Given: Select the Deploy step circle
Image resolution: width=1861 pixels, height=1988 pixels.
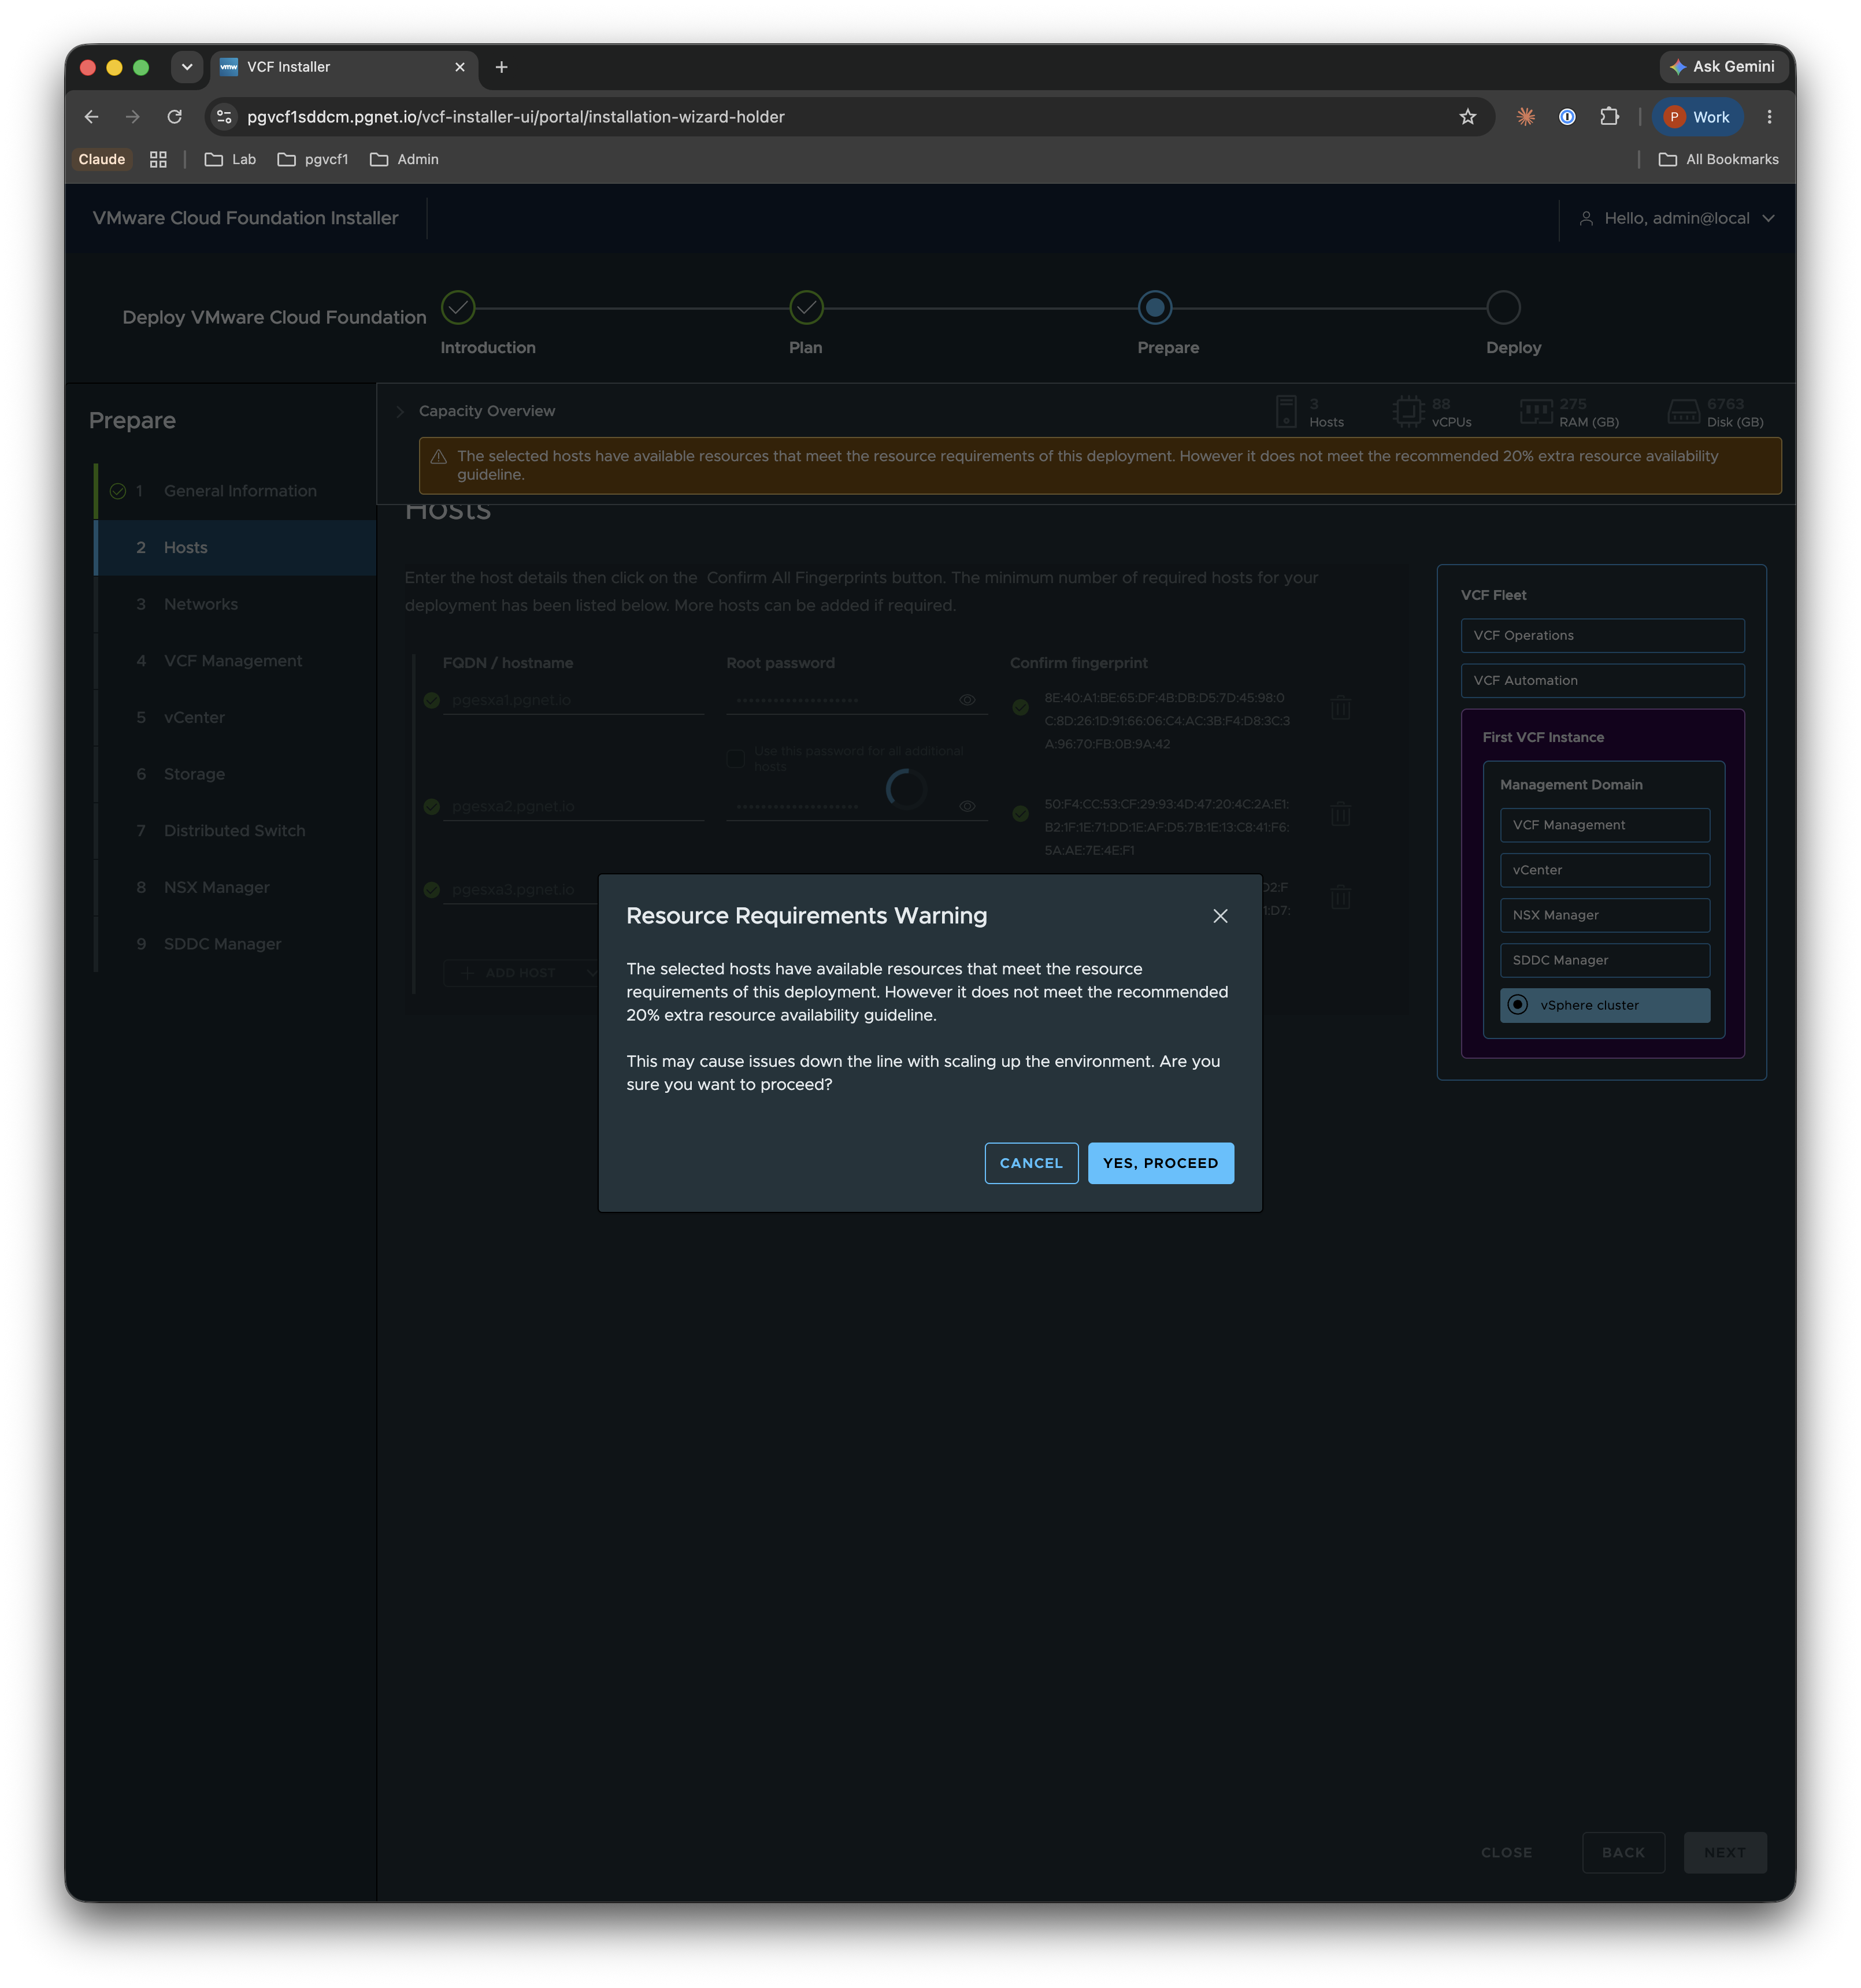Looking at the screenshot, I should click(x=1503, y=308).
